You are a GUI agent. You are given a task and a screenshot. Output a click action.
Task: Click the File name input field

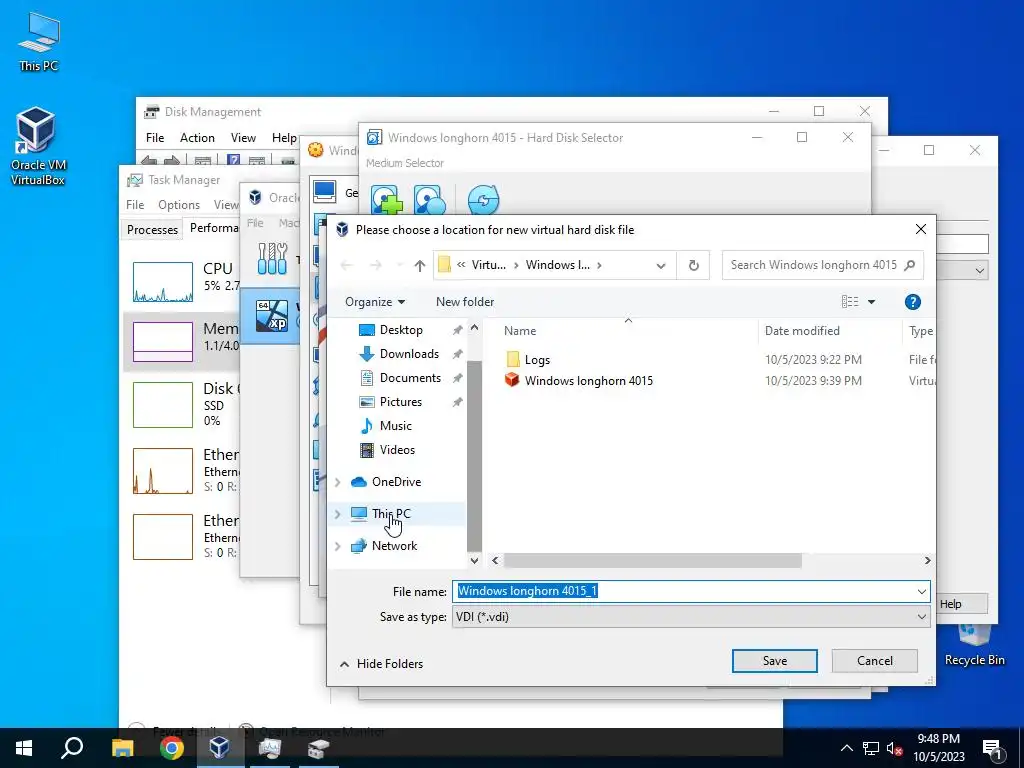point(691,592)
